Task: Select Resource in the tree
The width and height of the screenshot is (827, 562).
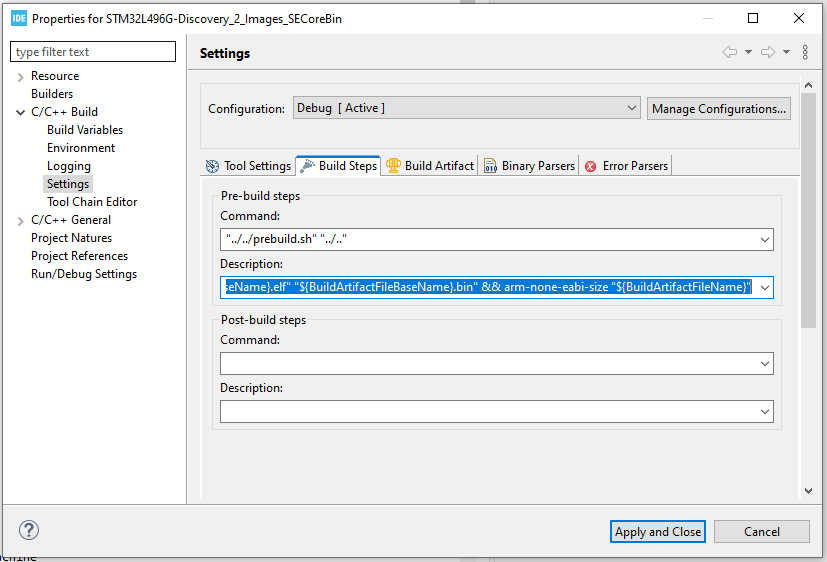Action: [55, 76]
